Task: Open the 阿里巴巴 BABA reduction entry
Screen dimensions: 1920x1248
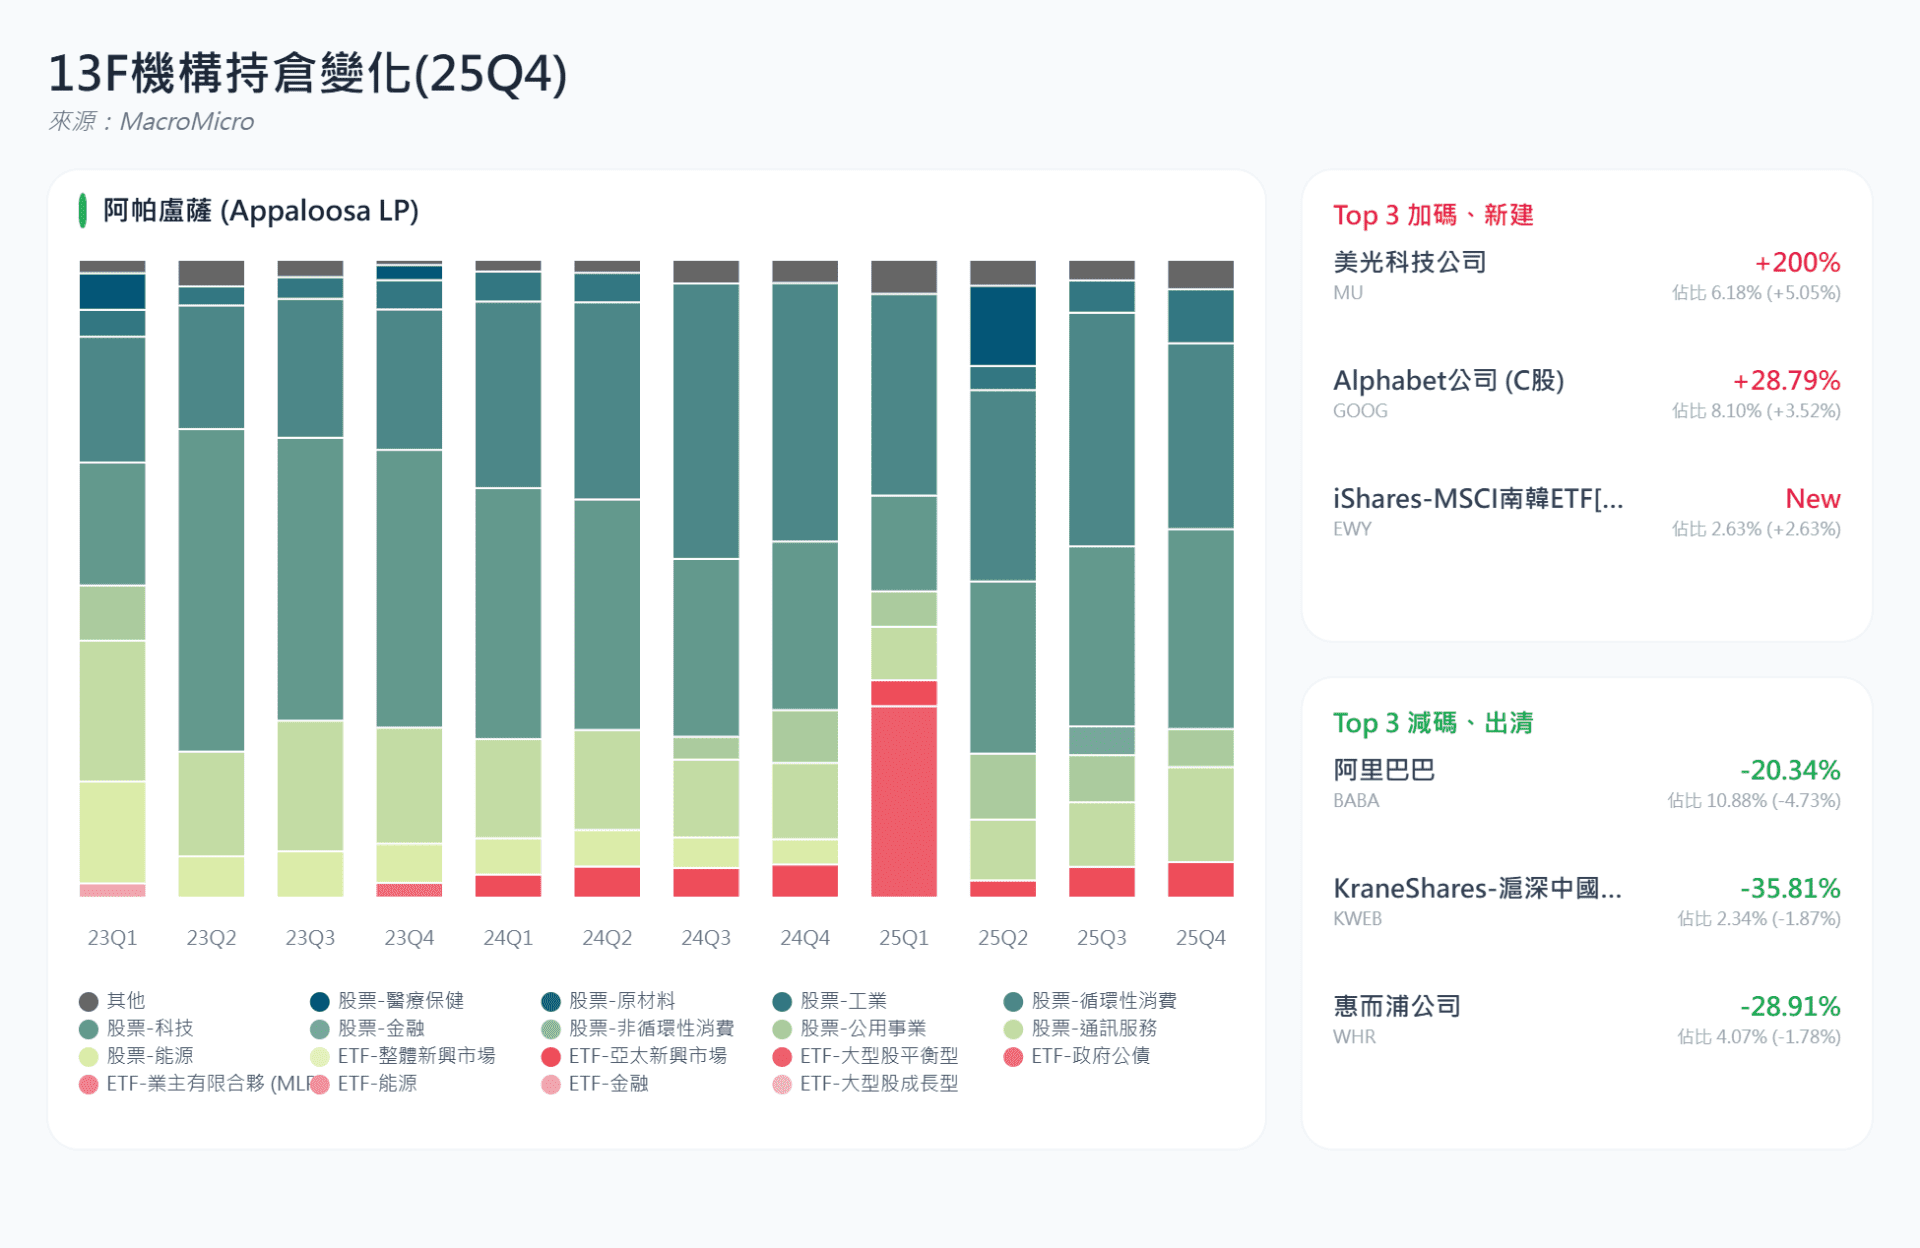Action: (1384, 771)
